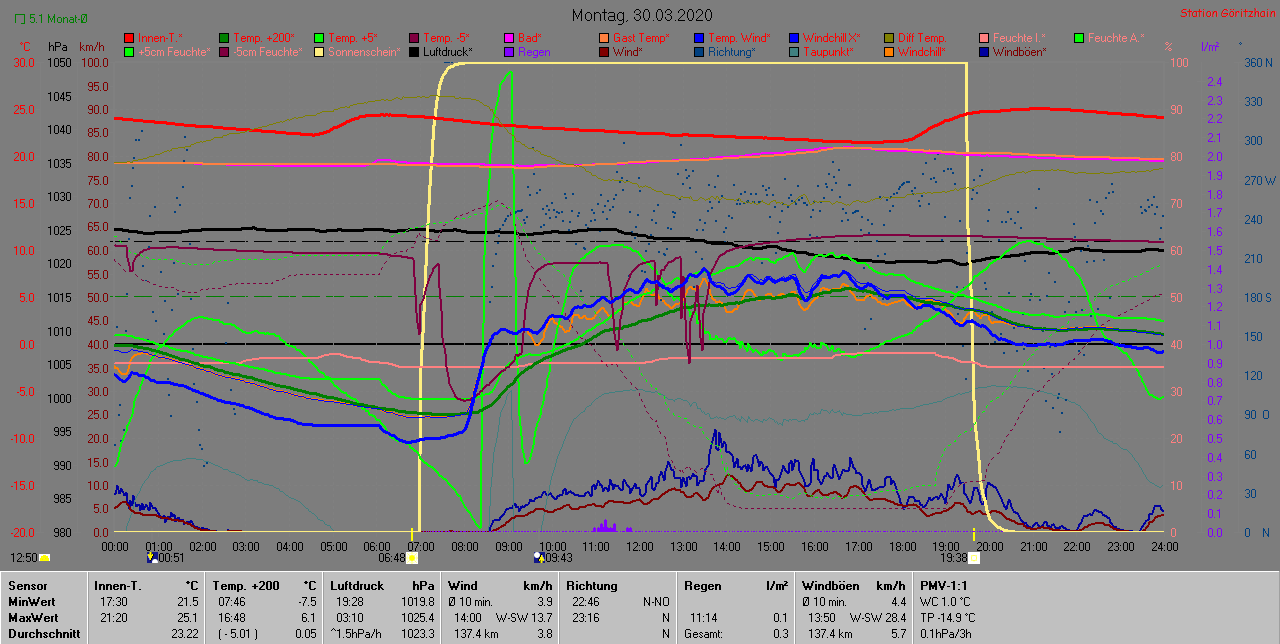Click the gust value W-SW 28.4
Image resolution: width=1280 pixels, height=644 pixels.
pos(878,618)
